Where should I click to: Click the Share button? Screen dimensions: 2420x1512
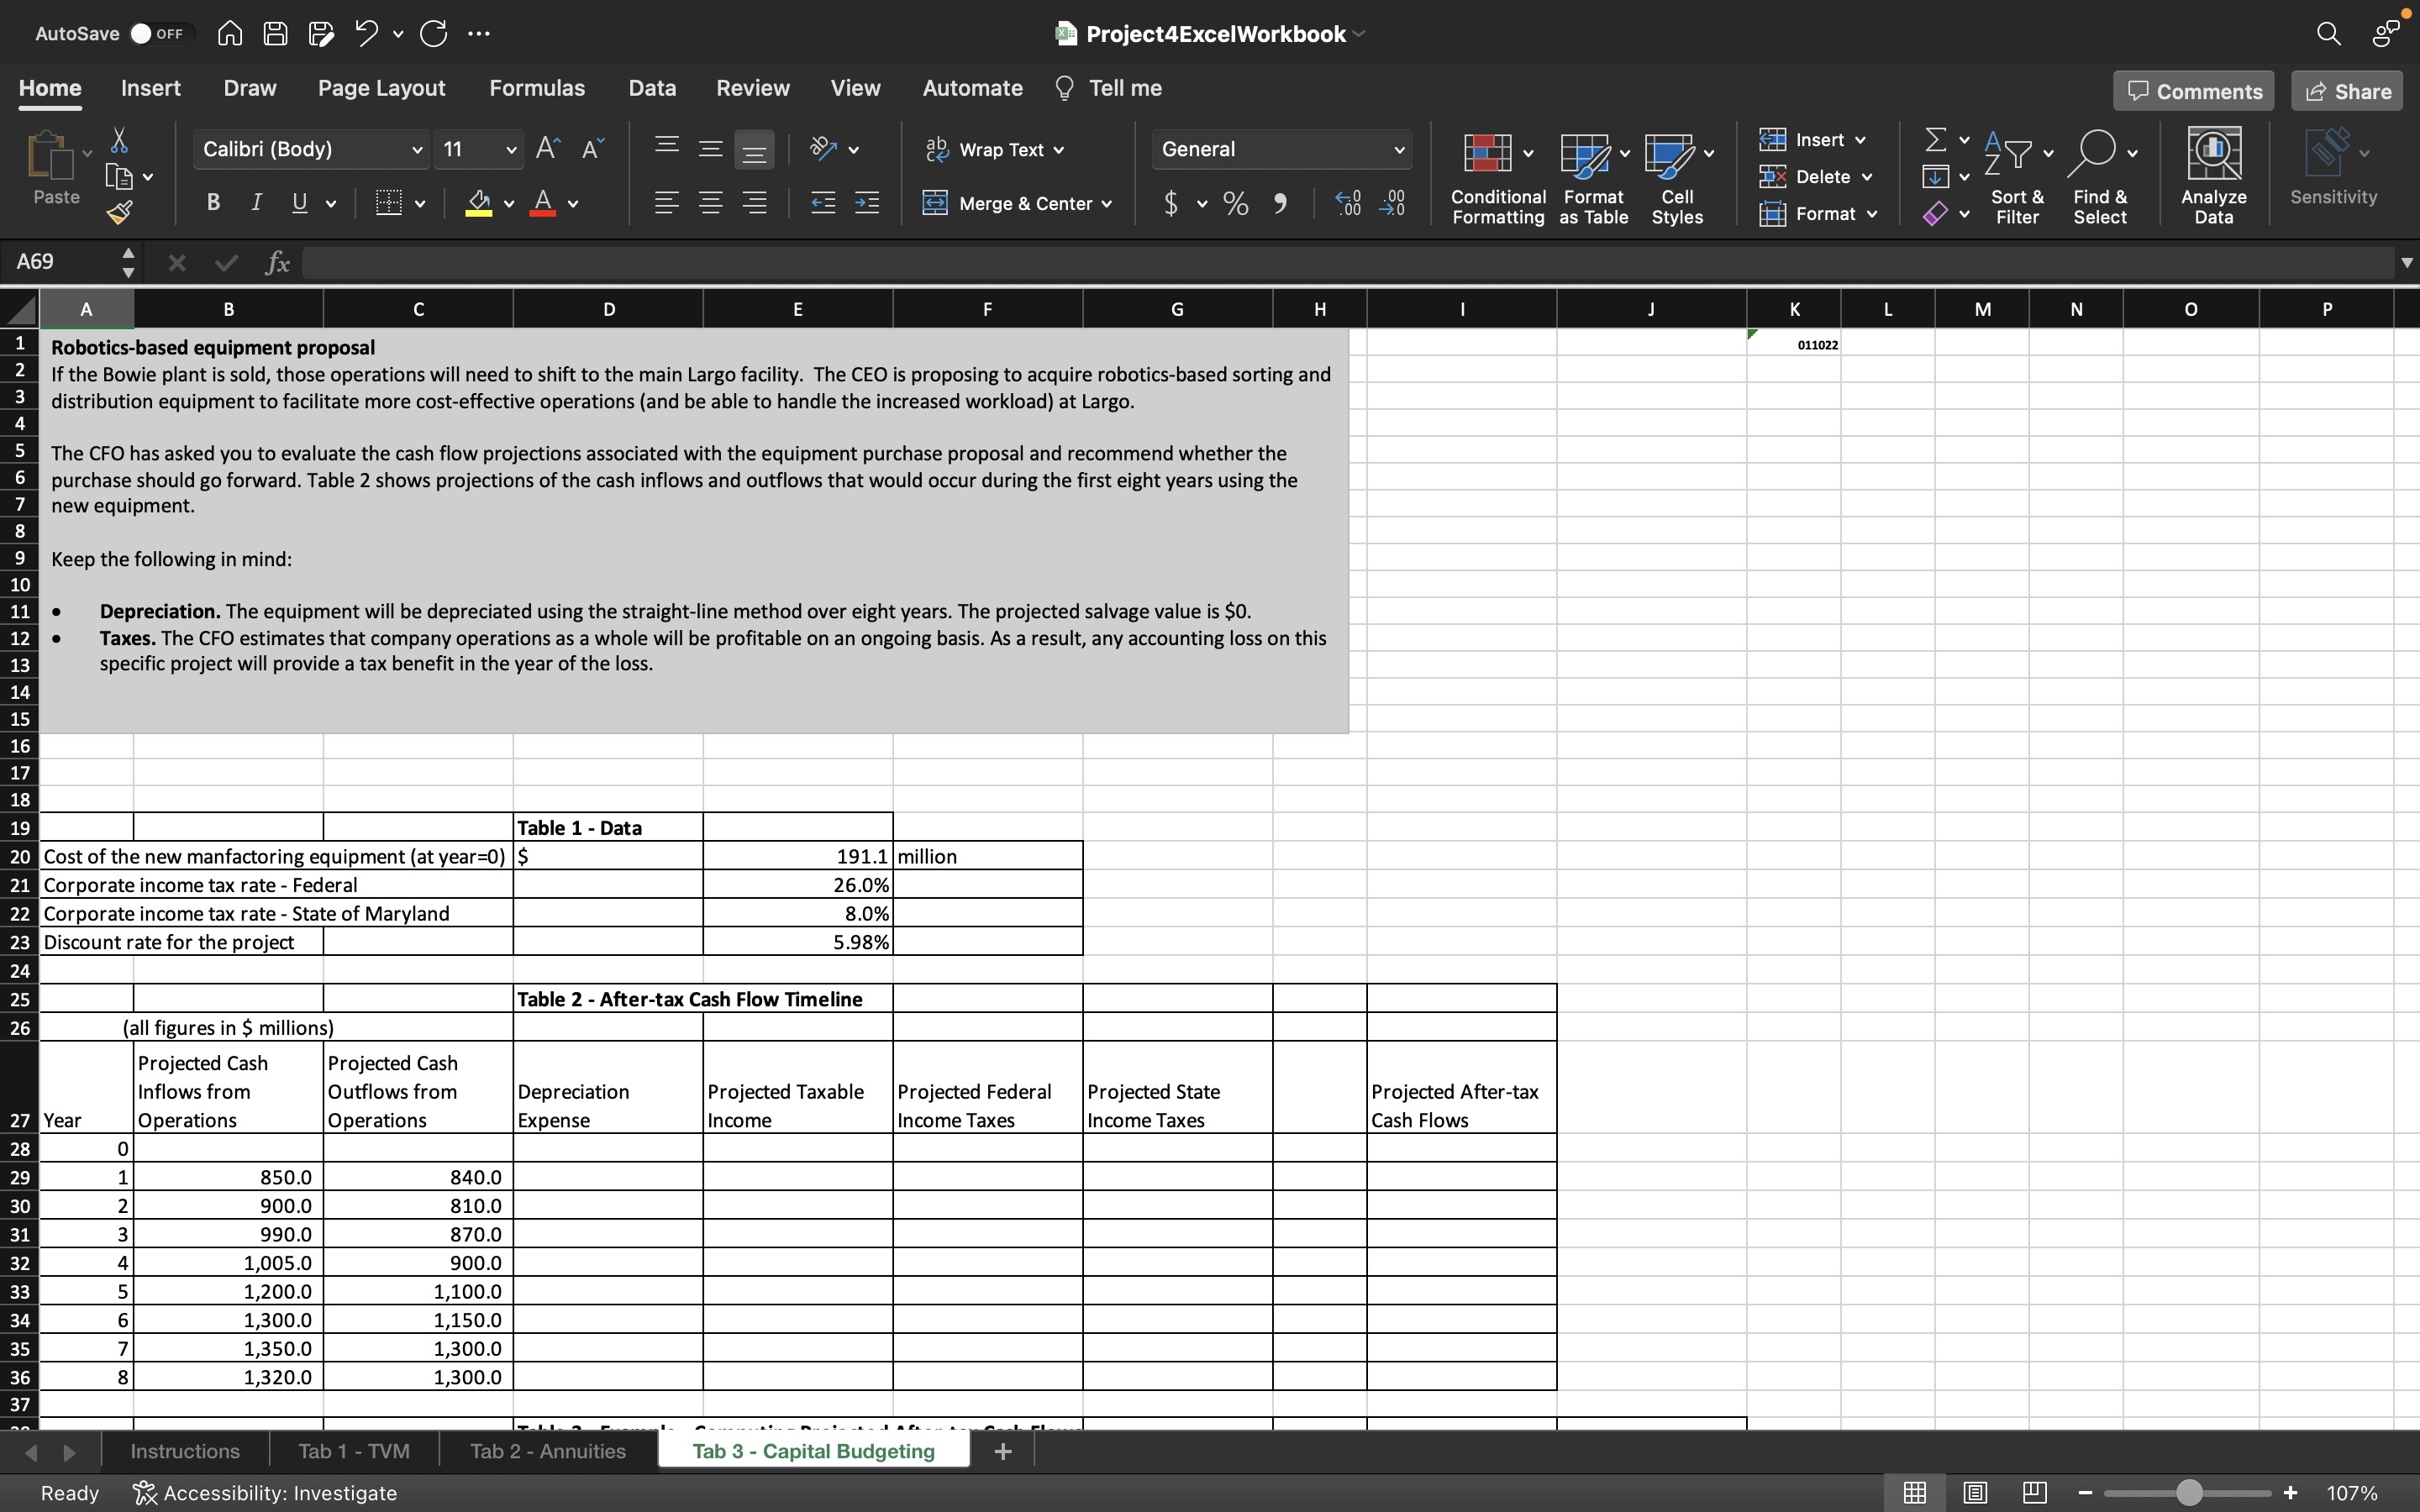pos(2347,91)
